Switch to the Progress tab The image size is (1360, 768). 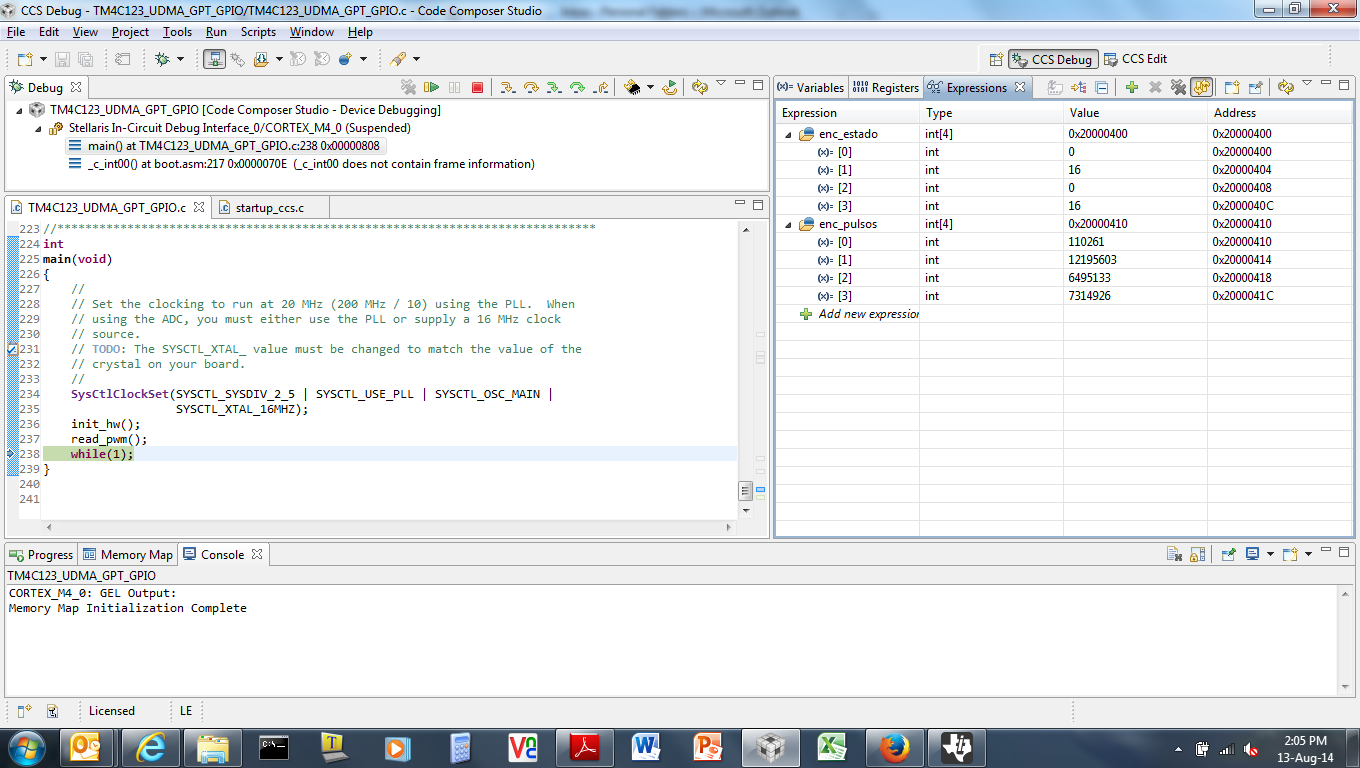click(x=41, y=555)
